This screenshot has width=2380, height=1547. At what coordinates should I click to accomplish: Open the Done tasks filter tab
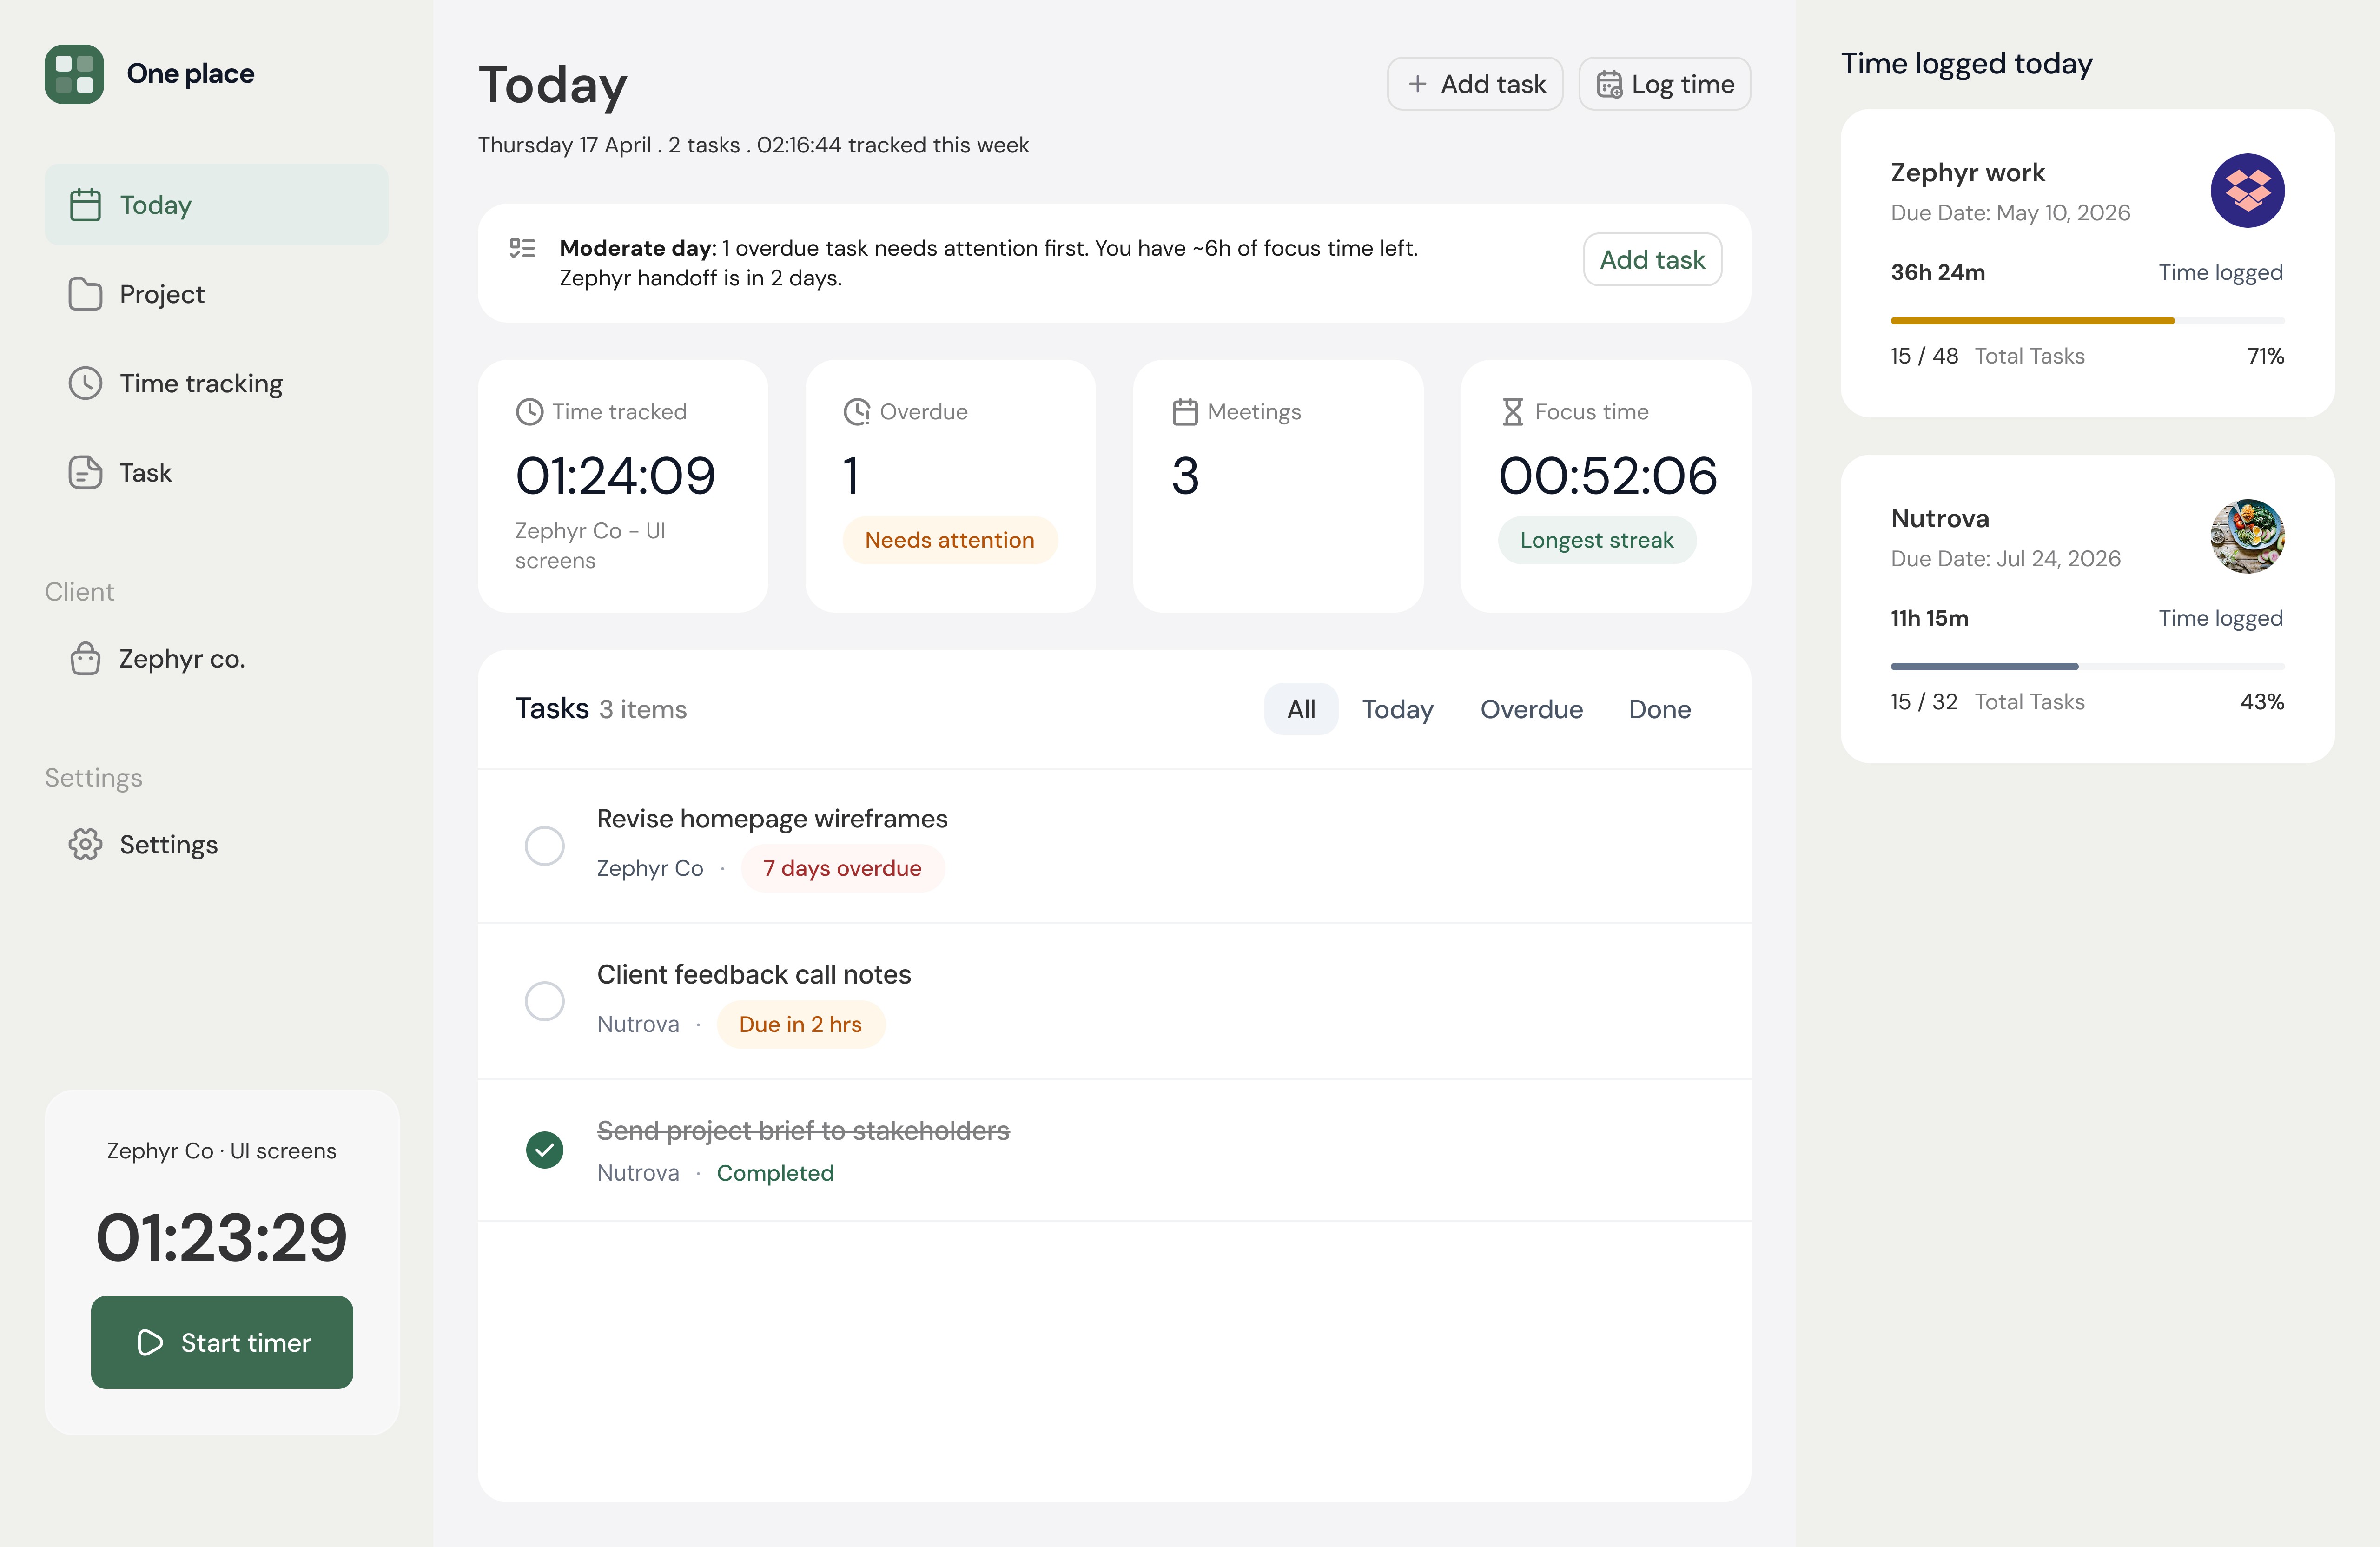[1659, 709]
